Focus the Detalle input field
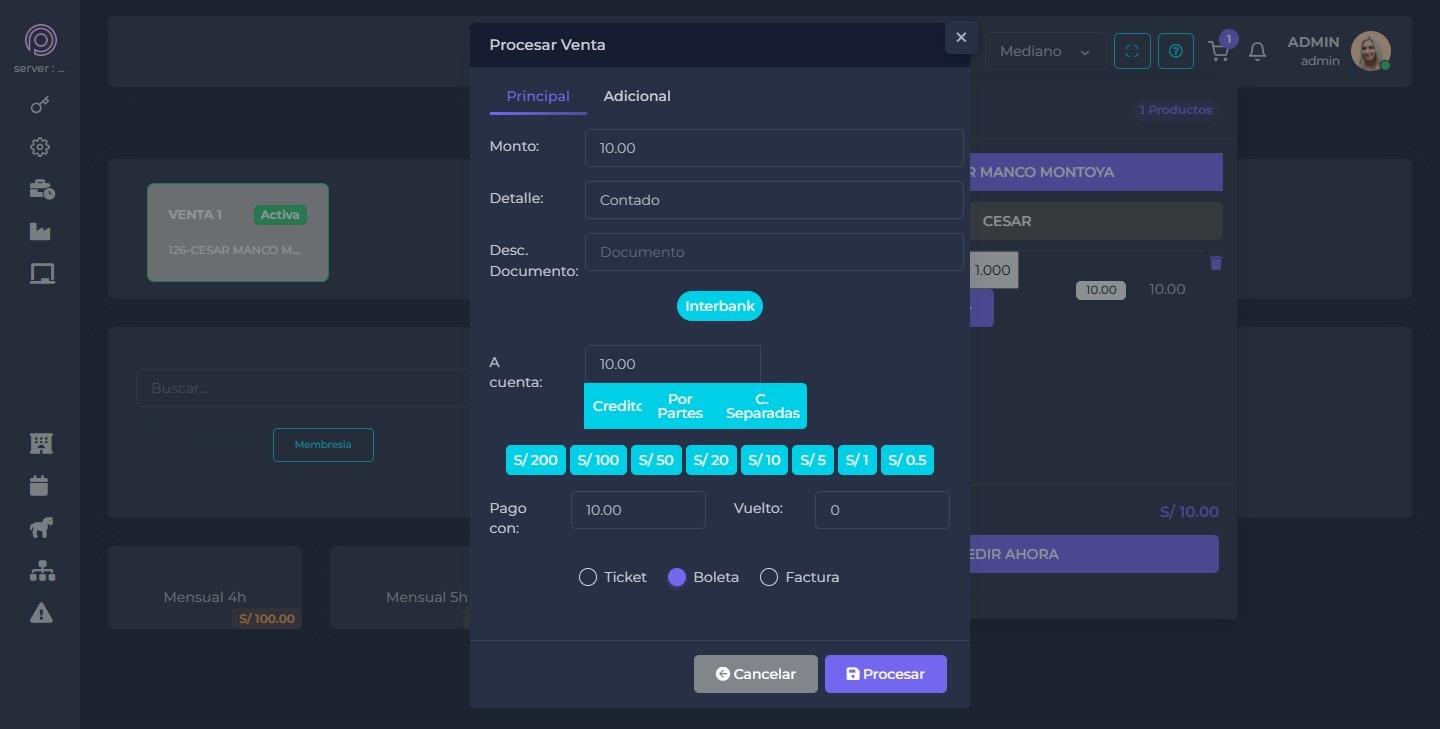 (x=774, y=200)
